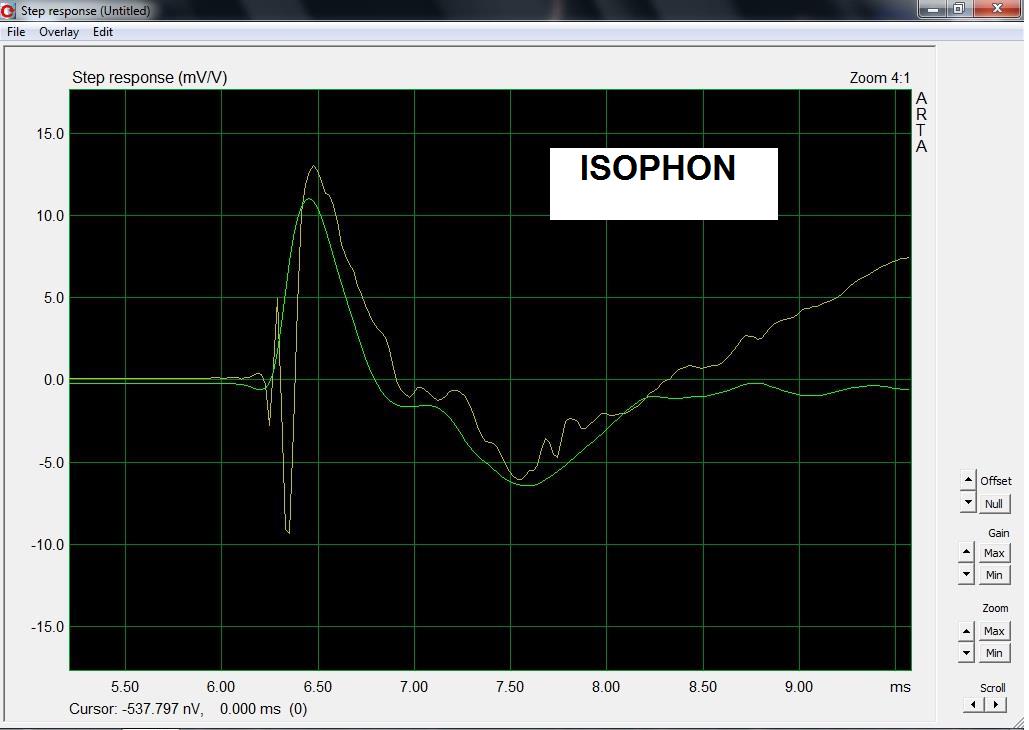Click the Offset up arrow

click(x=968, y=479)
